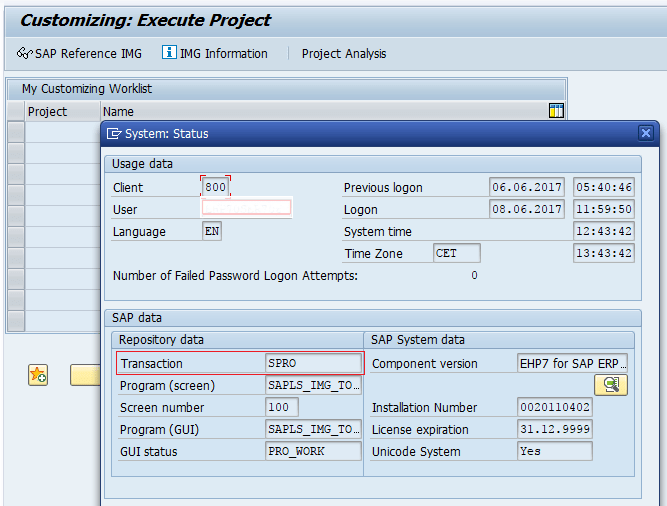Select the Screen number field 100
This screenshot has height=506, width=667.
(282, 408)
